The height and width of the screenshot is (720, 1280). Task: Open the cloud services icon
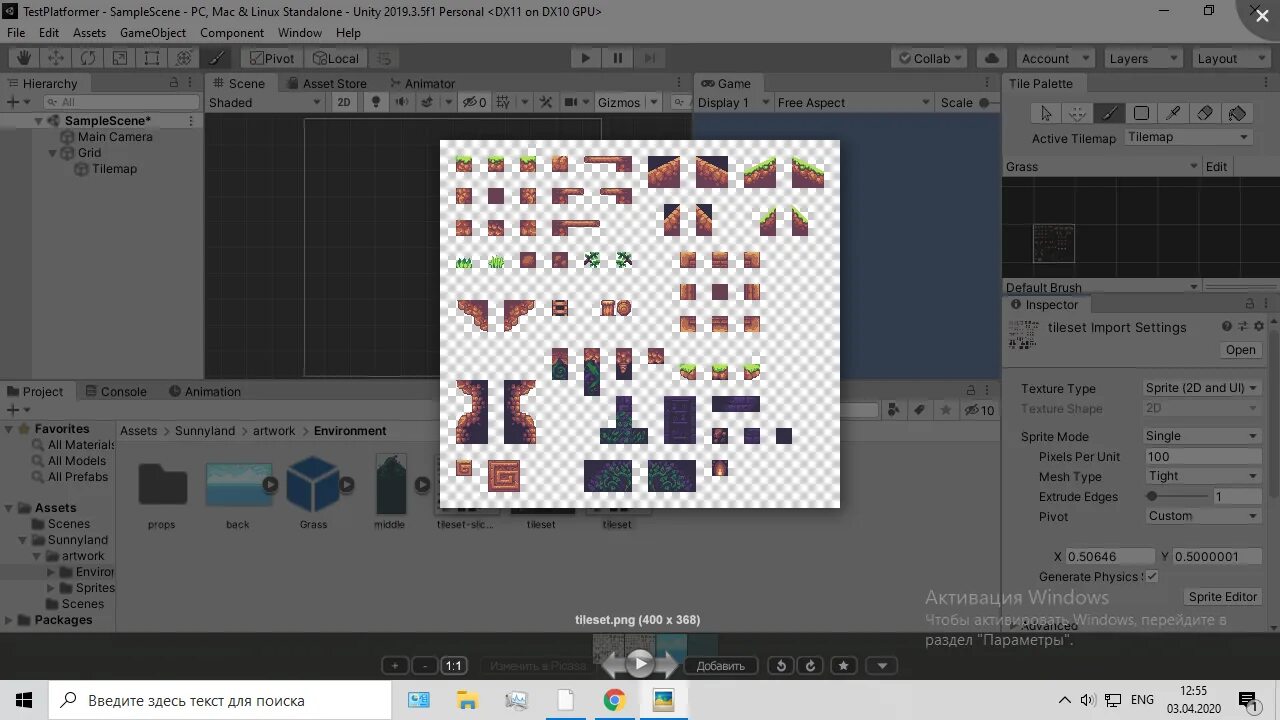[991, 58]
